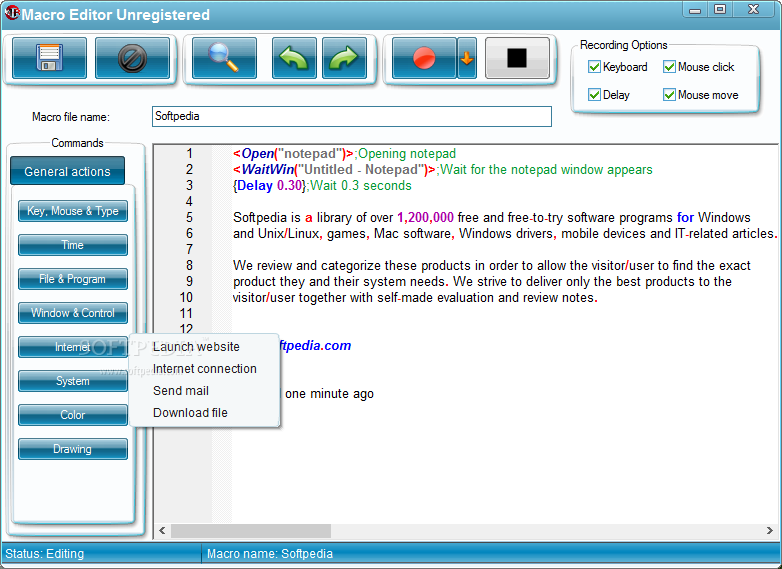Viewport: 782px width, 569px height.
Task: Click 'Wait 0.3 seconds' comment
Action: click(x=361, y=186)
